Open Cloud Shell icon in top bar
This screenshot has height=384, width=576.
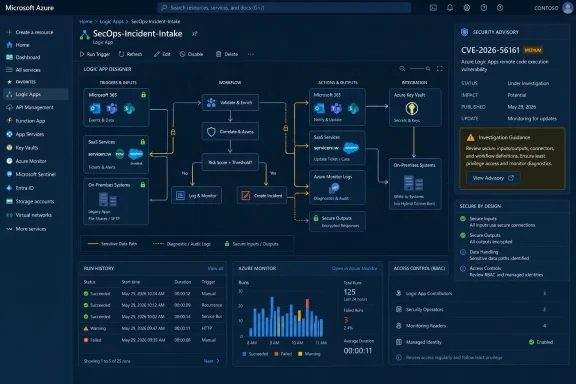433,8
